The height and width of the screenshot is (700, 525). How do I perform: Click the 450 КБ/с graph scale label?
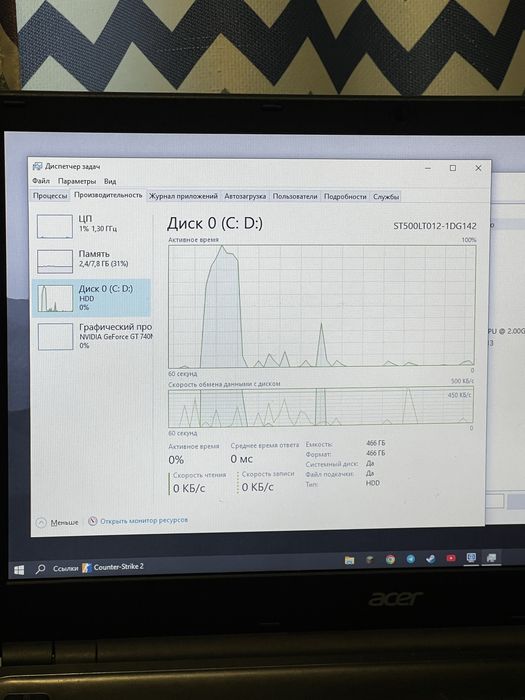click(459, 395)
